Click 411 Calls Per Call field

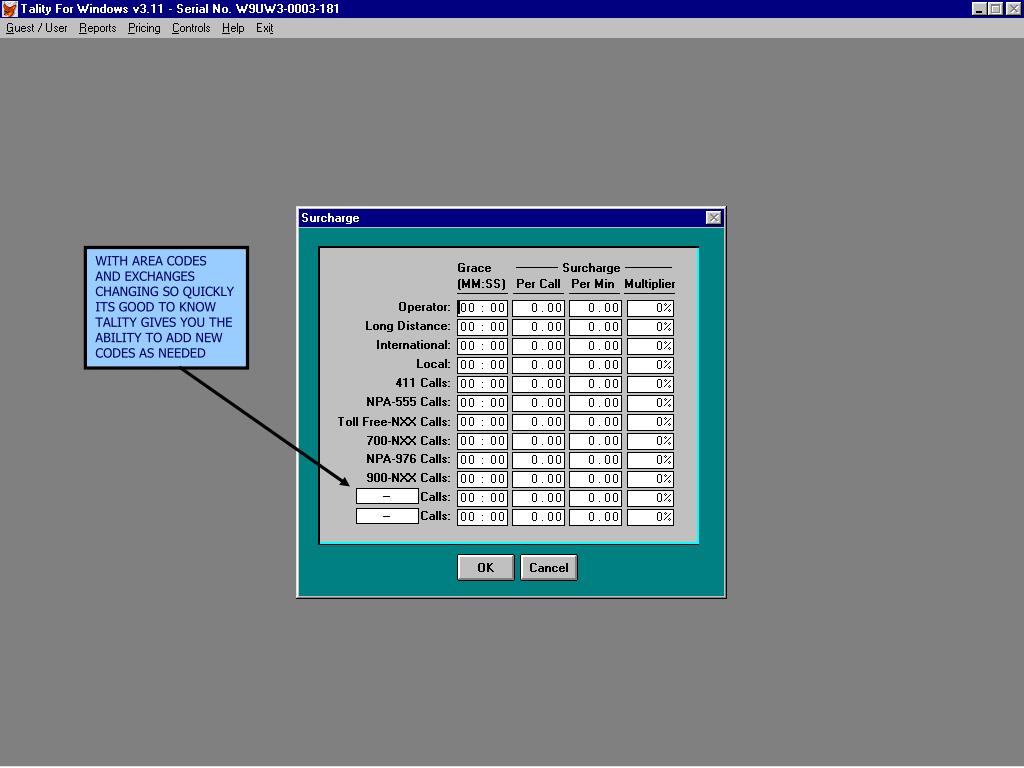pyautogui.click(x=539, y=383)
